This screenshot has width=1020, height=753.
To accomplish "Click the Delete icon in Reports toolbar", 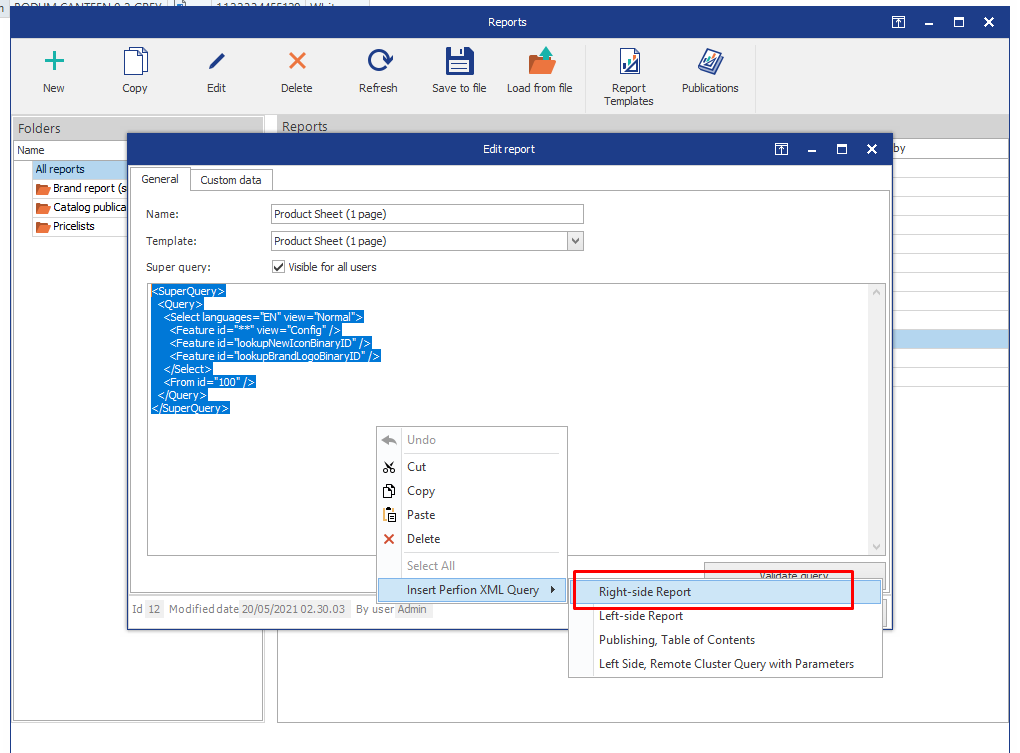I will coord(297,61).
